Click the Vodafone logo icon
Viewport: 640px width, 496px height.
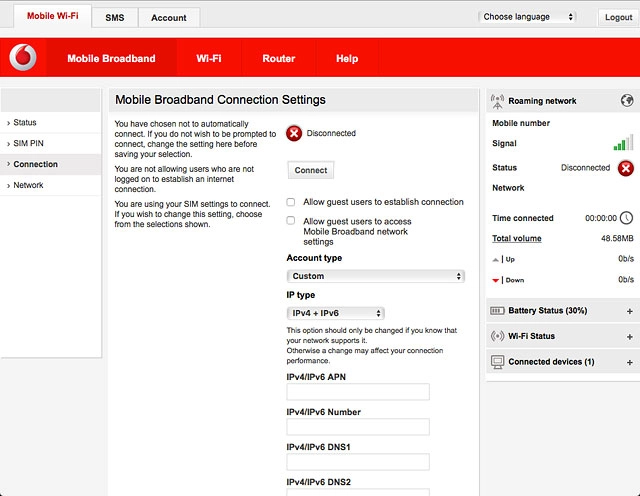coord(23,58)
